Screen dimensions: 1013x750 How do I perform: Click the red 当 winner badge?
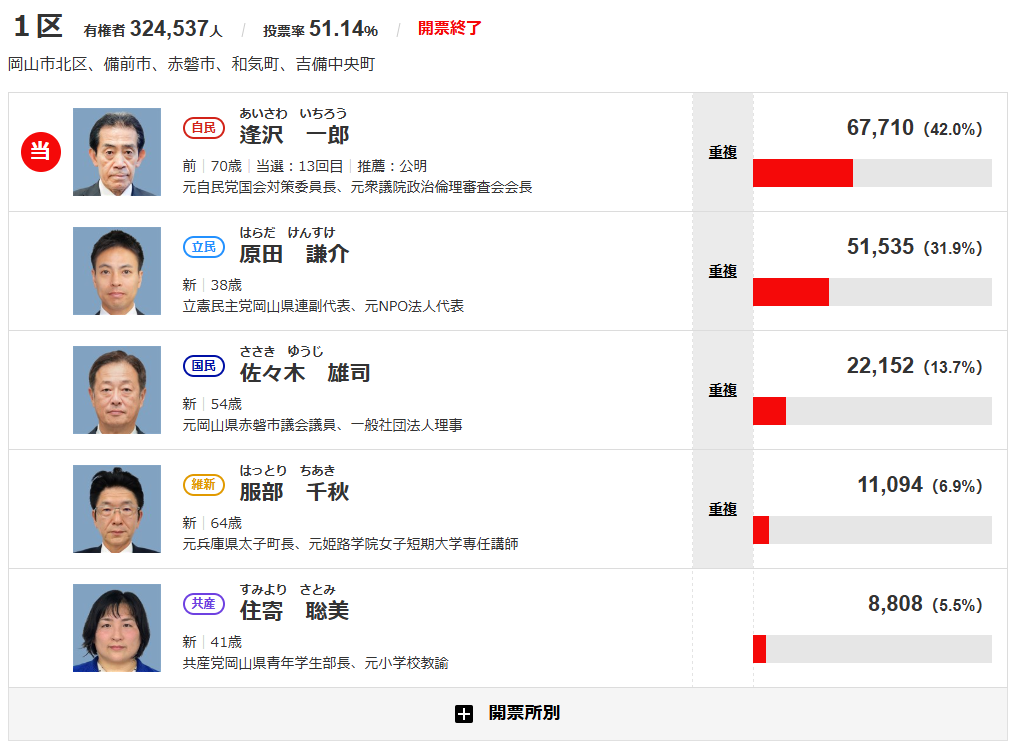tap(42, 151)
